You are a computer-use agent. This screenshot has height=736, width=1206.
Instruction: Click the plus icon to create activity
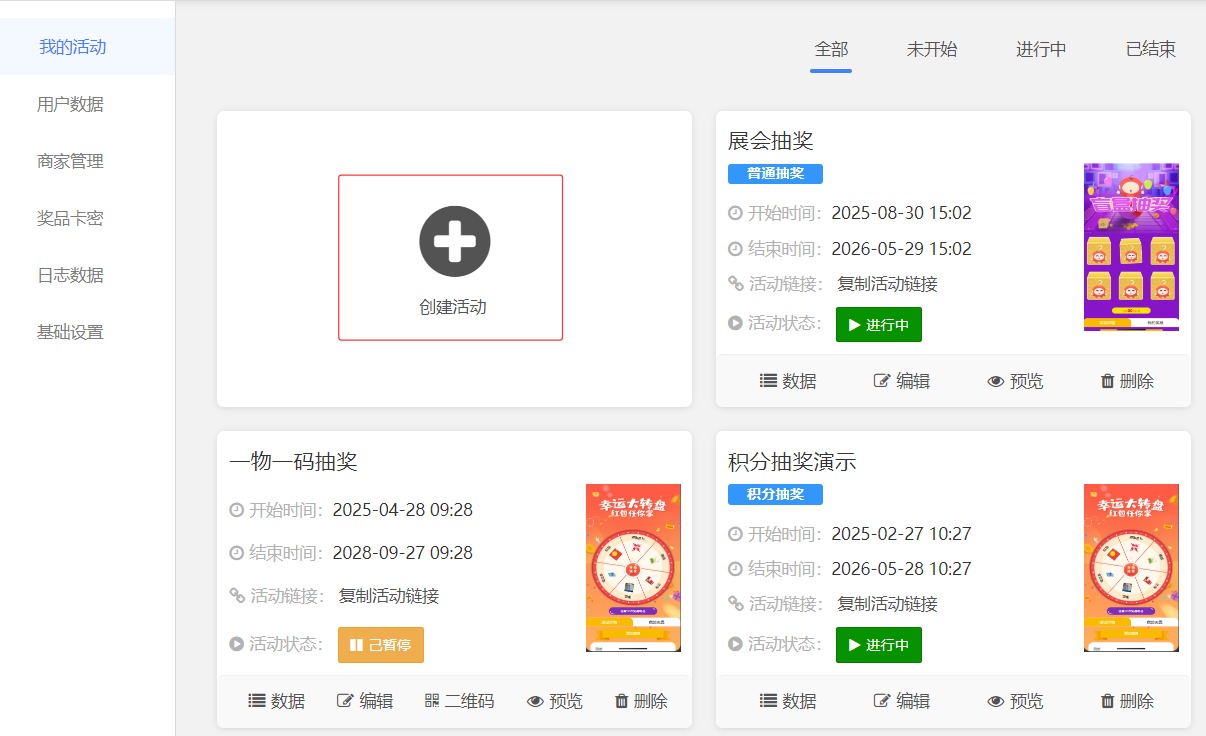coord(454,241)
